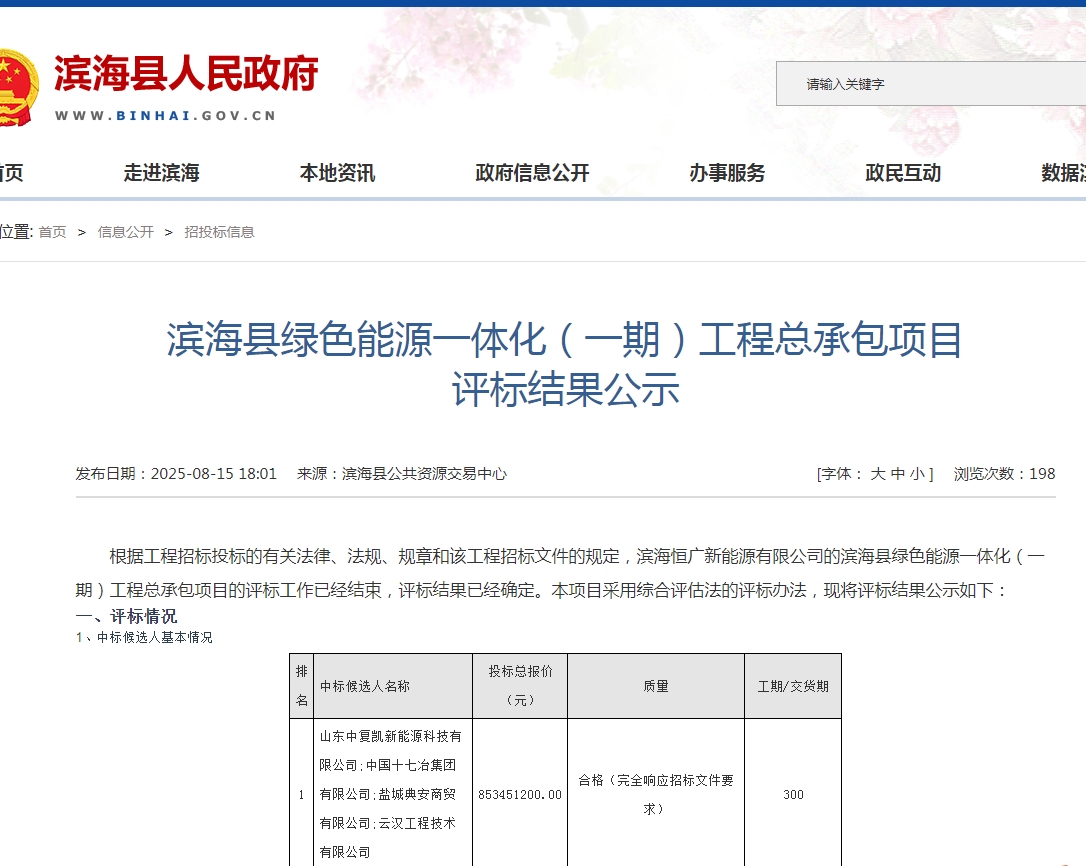Open the 政民互动 menu item

(903, 173)
